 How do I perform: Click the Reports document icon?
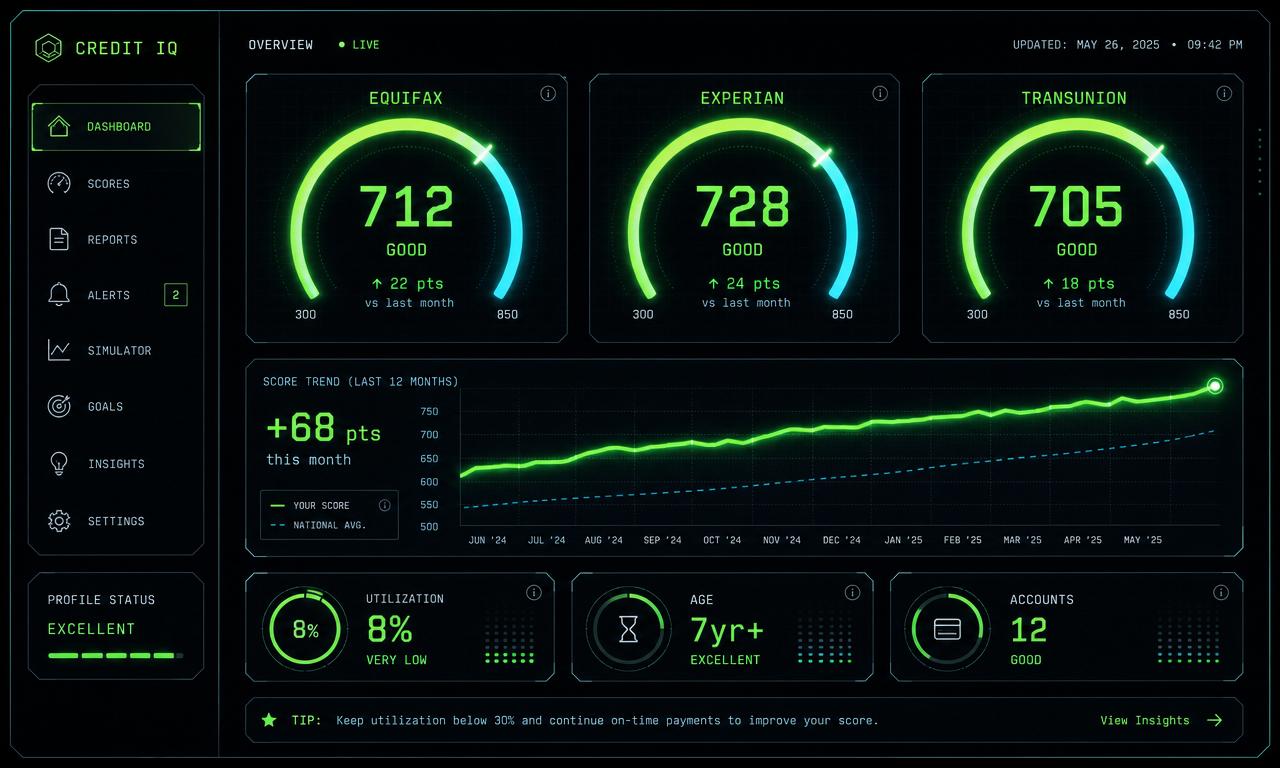[x=59, y=239]
